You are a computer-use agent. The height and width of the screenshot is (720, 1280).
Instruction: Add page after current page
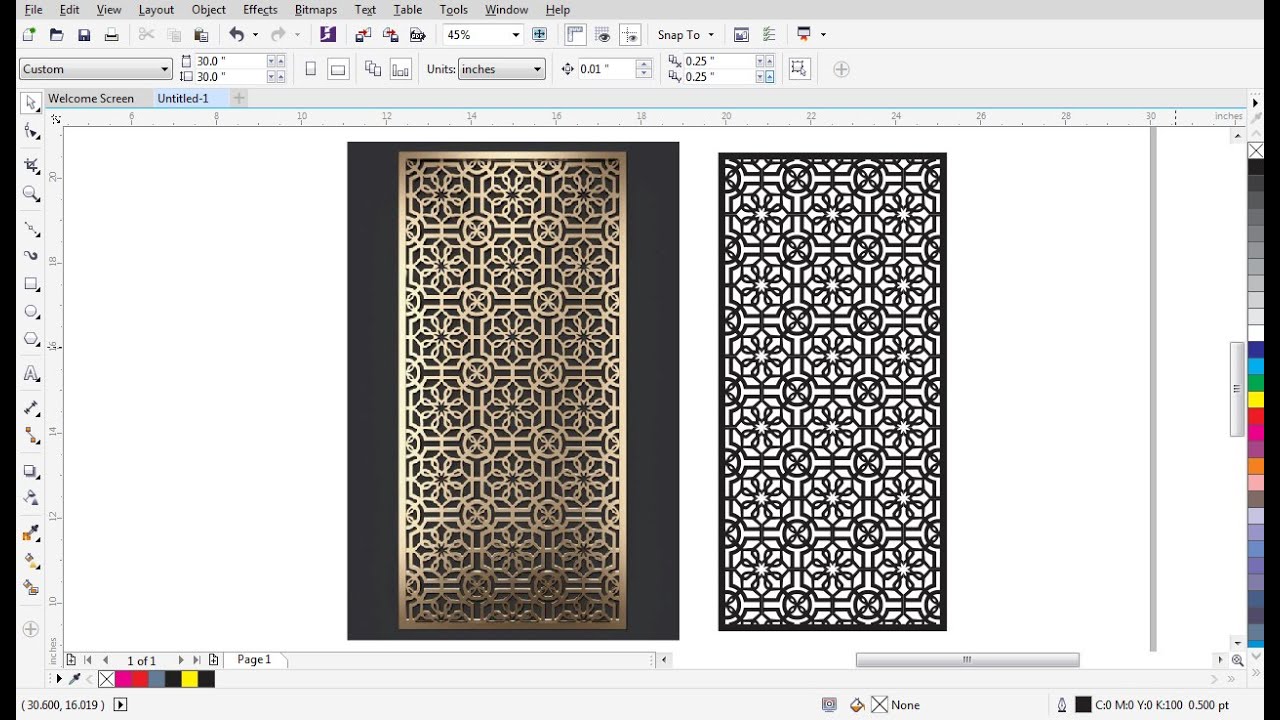[x=213, y=660]
